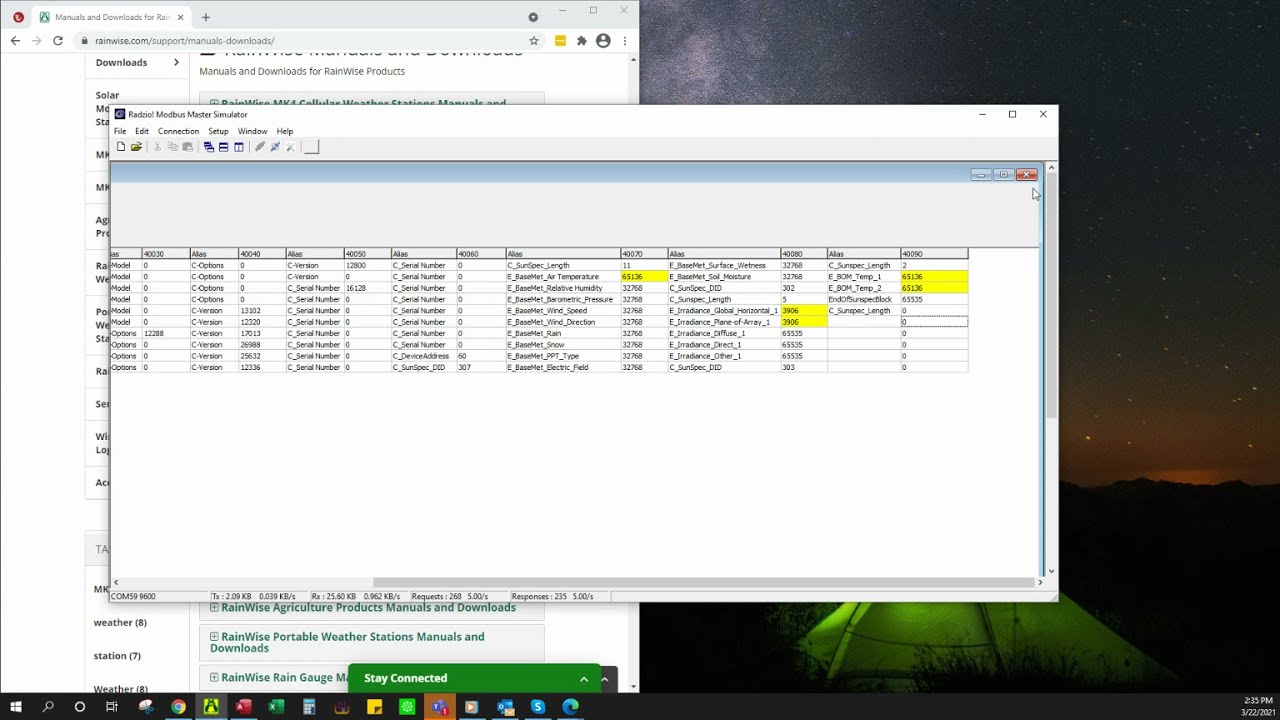
Task: Open Chrome extensions puzzle icon
Action: pyautogui.click(x=582, y=41)
